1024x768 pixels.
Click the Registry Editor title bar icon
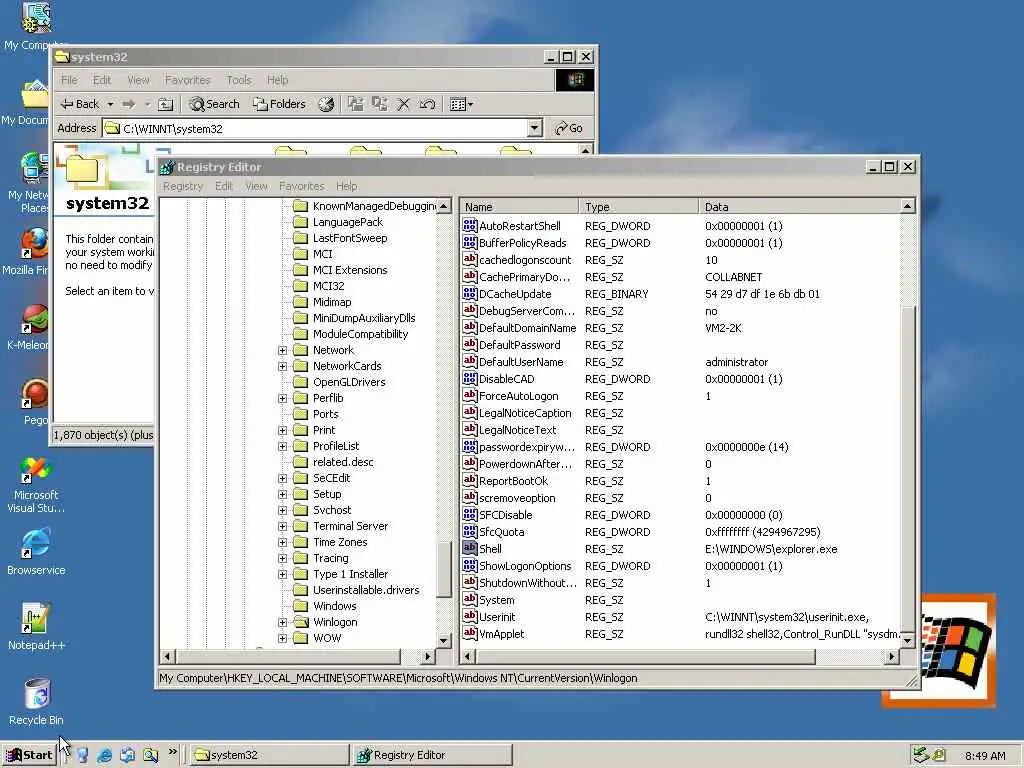pyautogui.click(x=167, y=167)
